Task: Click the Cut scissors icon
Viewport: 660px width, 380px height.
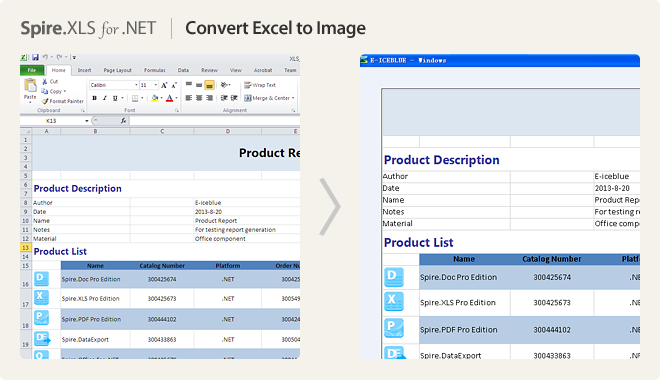Action: (x=45, y=81)
